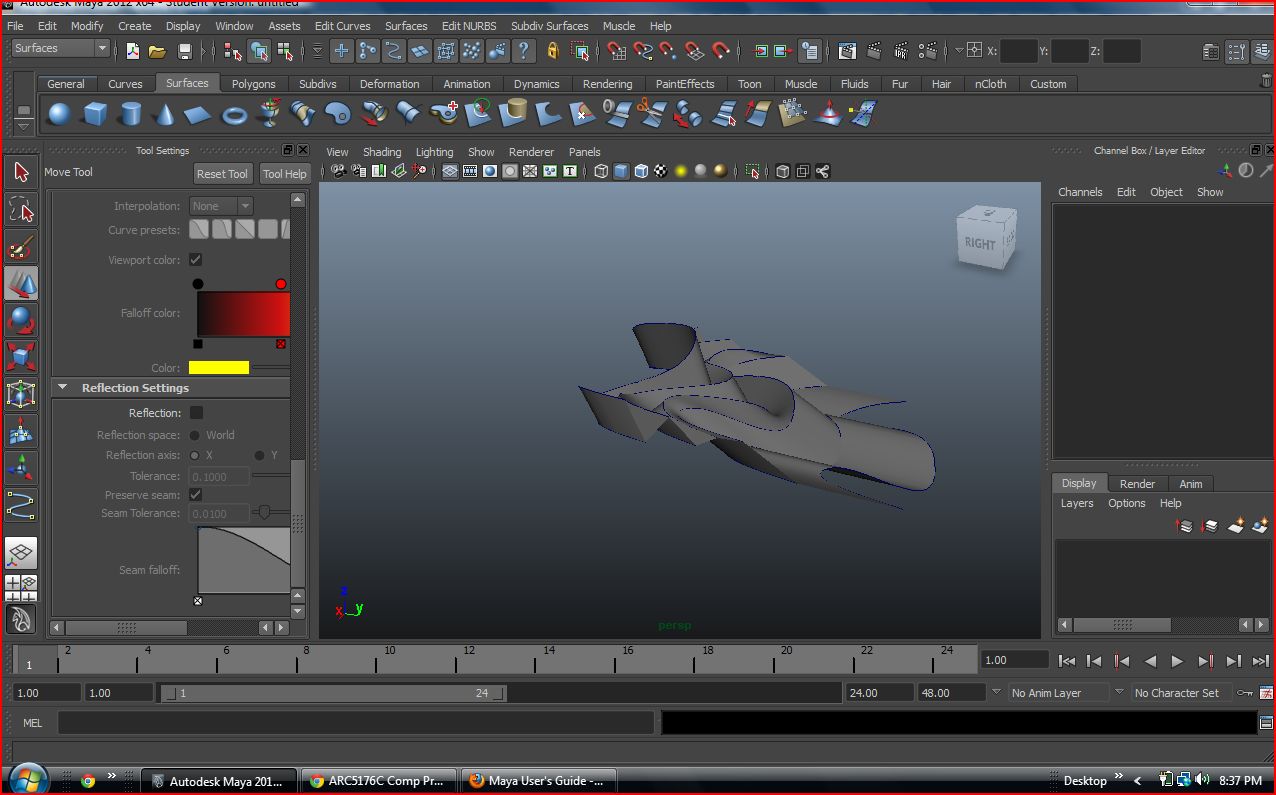Activate the Rotate tool in toolbox
This screenshot has width=1276, height=795.
(x=21, y=321)
